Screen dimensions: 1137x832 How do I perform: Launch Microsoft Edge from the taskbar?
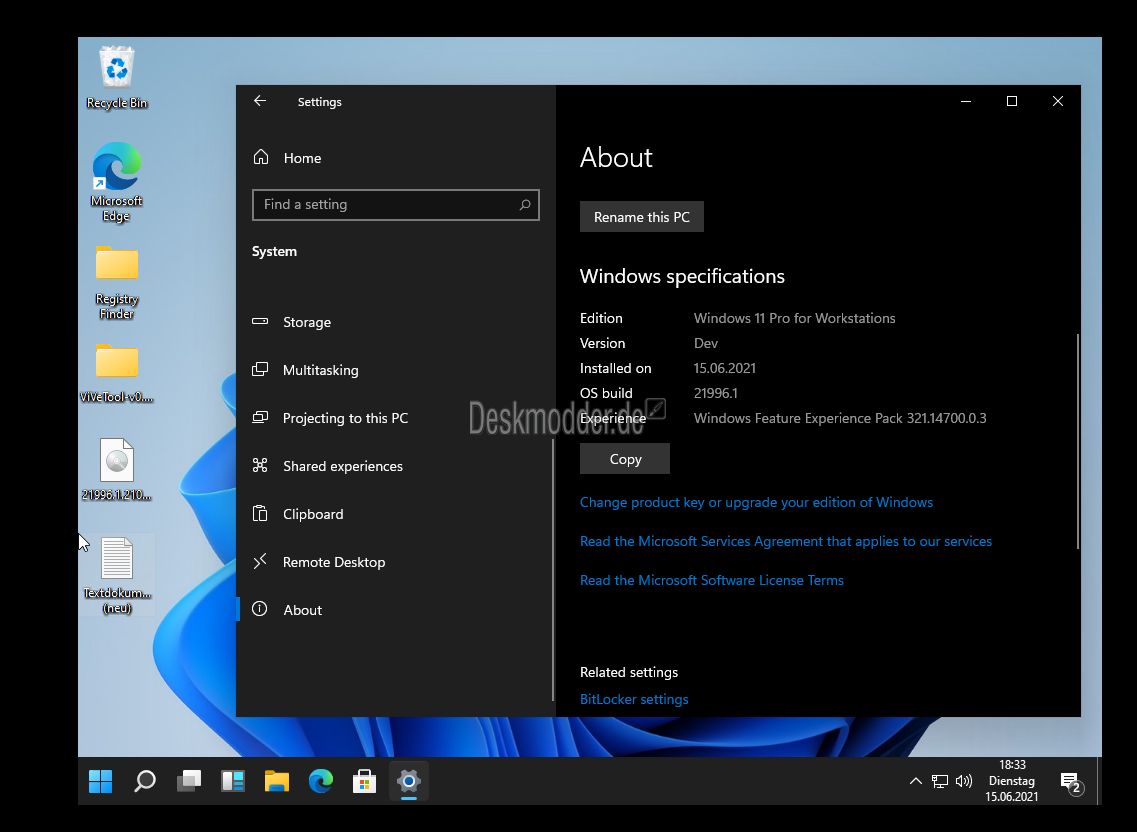point(321,781)
